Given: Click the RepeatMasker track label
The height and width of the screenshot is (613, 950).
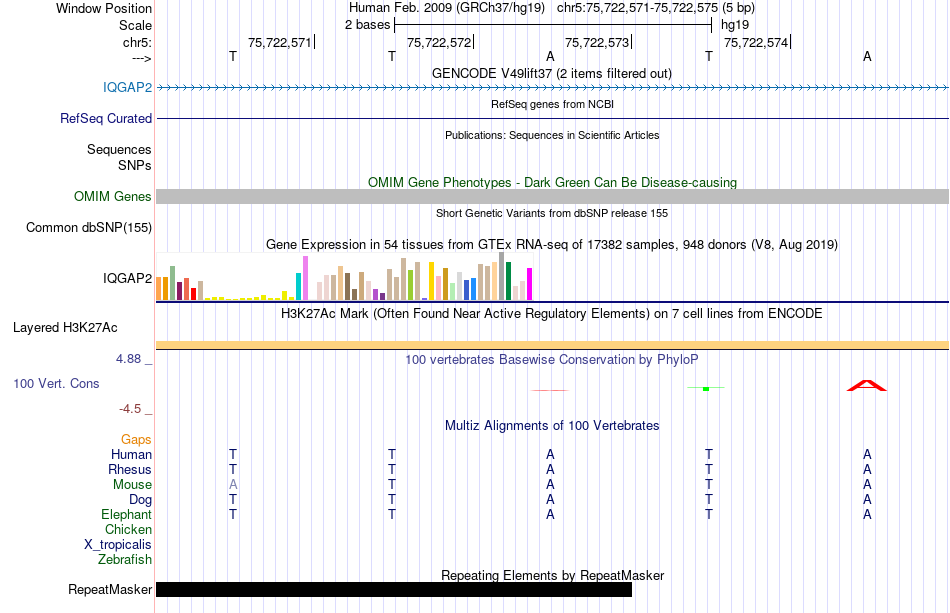Looking at the screenshot, I should tap(110, 590).
